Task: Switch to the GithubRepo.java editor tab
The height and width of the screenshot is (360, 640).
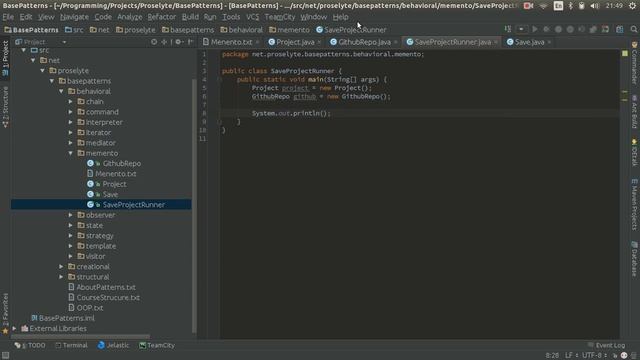Action: [364, 42]
